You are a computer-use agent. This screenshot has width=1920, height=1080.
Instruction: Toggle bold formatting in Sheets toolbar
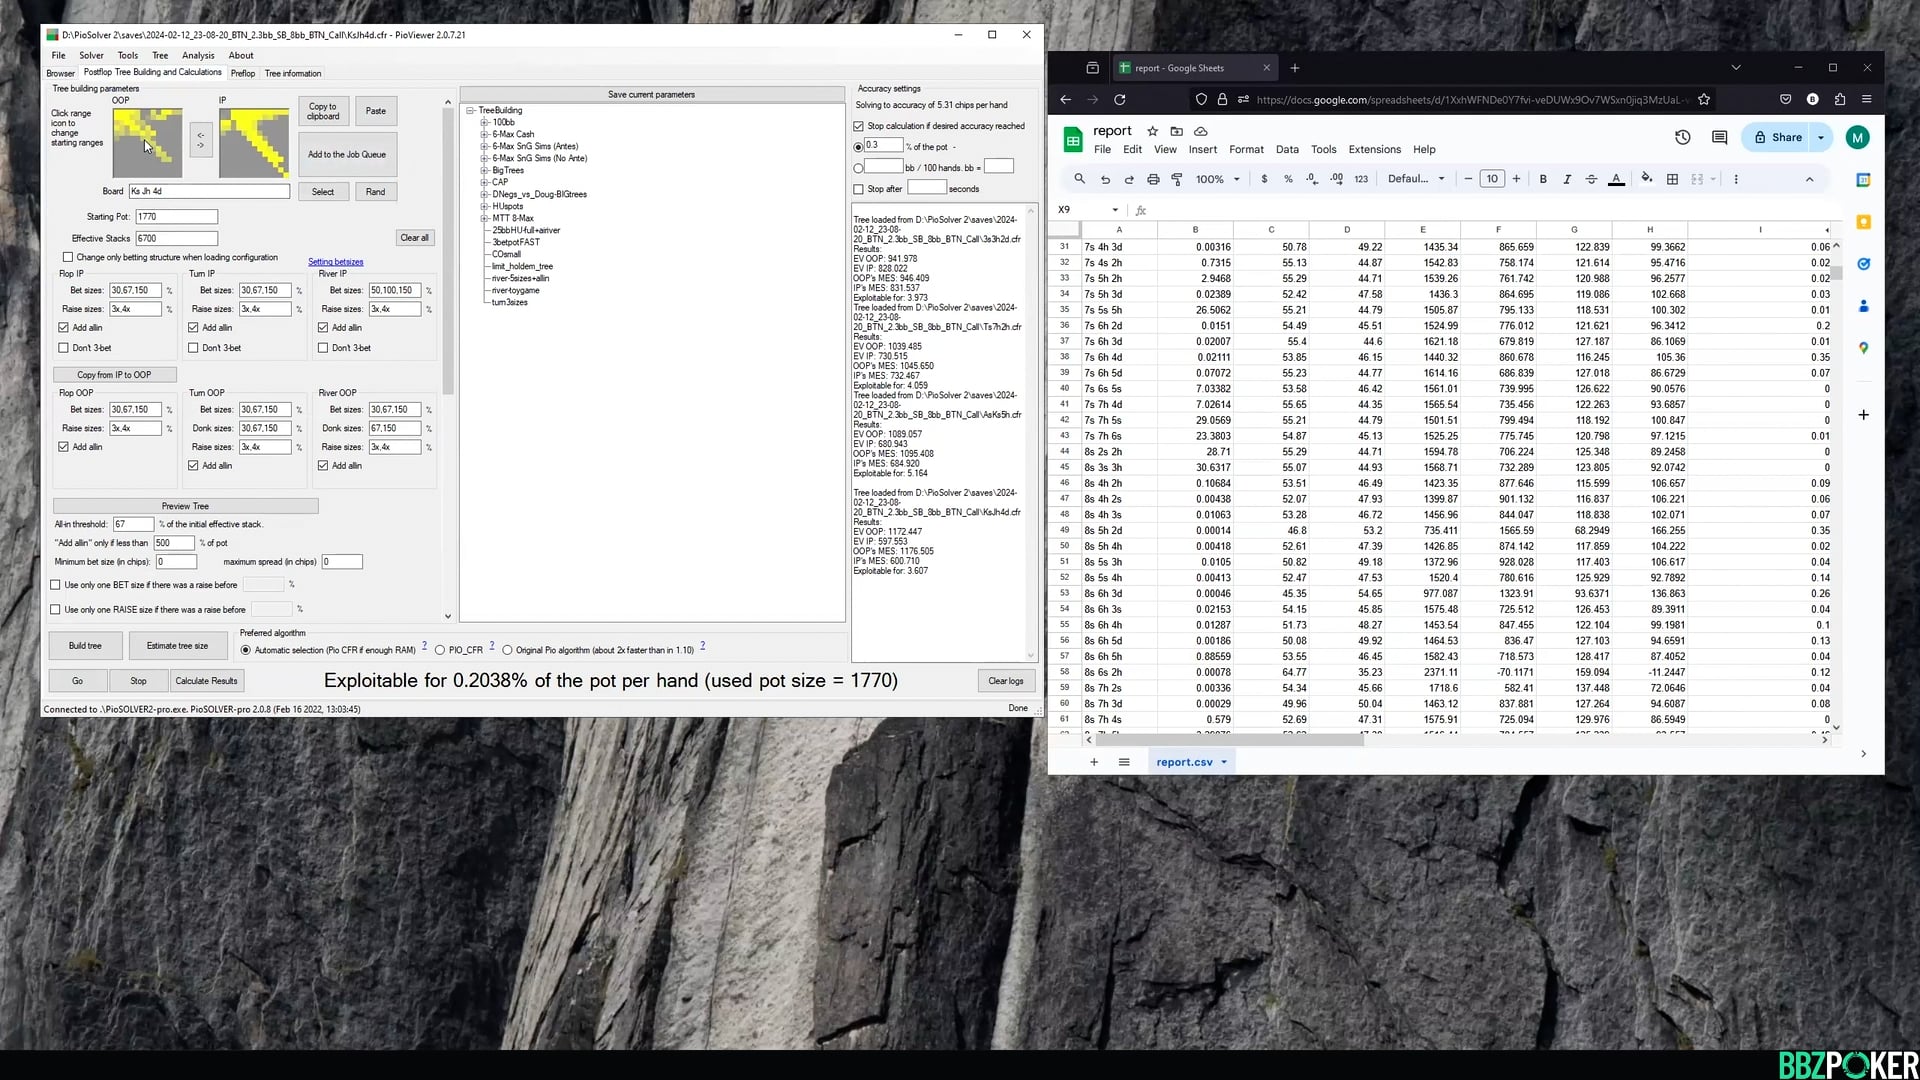point(1543,179)
